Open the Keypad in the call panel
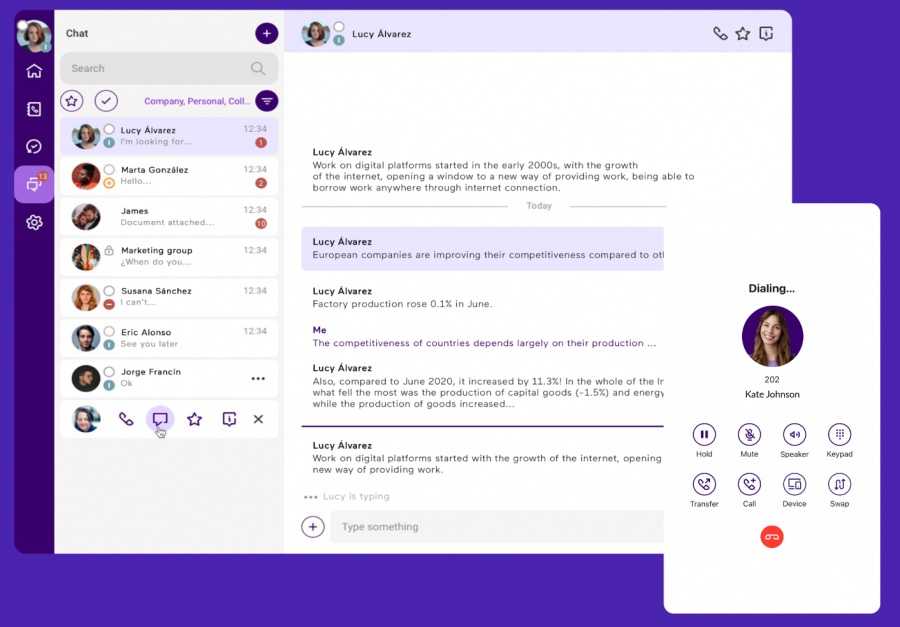Viewport: 900px width, 627px height. [839, 435]
